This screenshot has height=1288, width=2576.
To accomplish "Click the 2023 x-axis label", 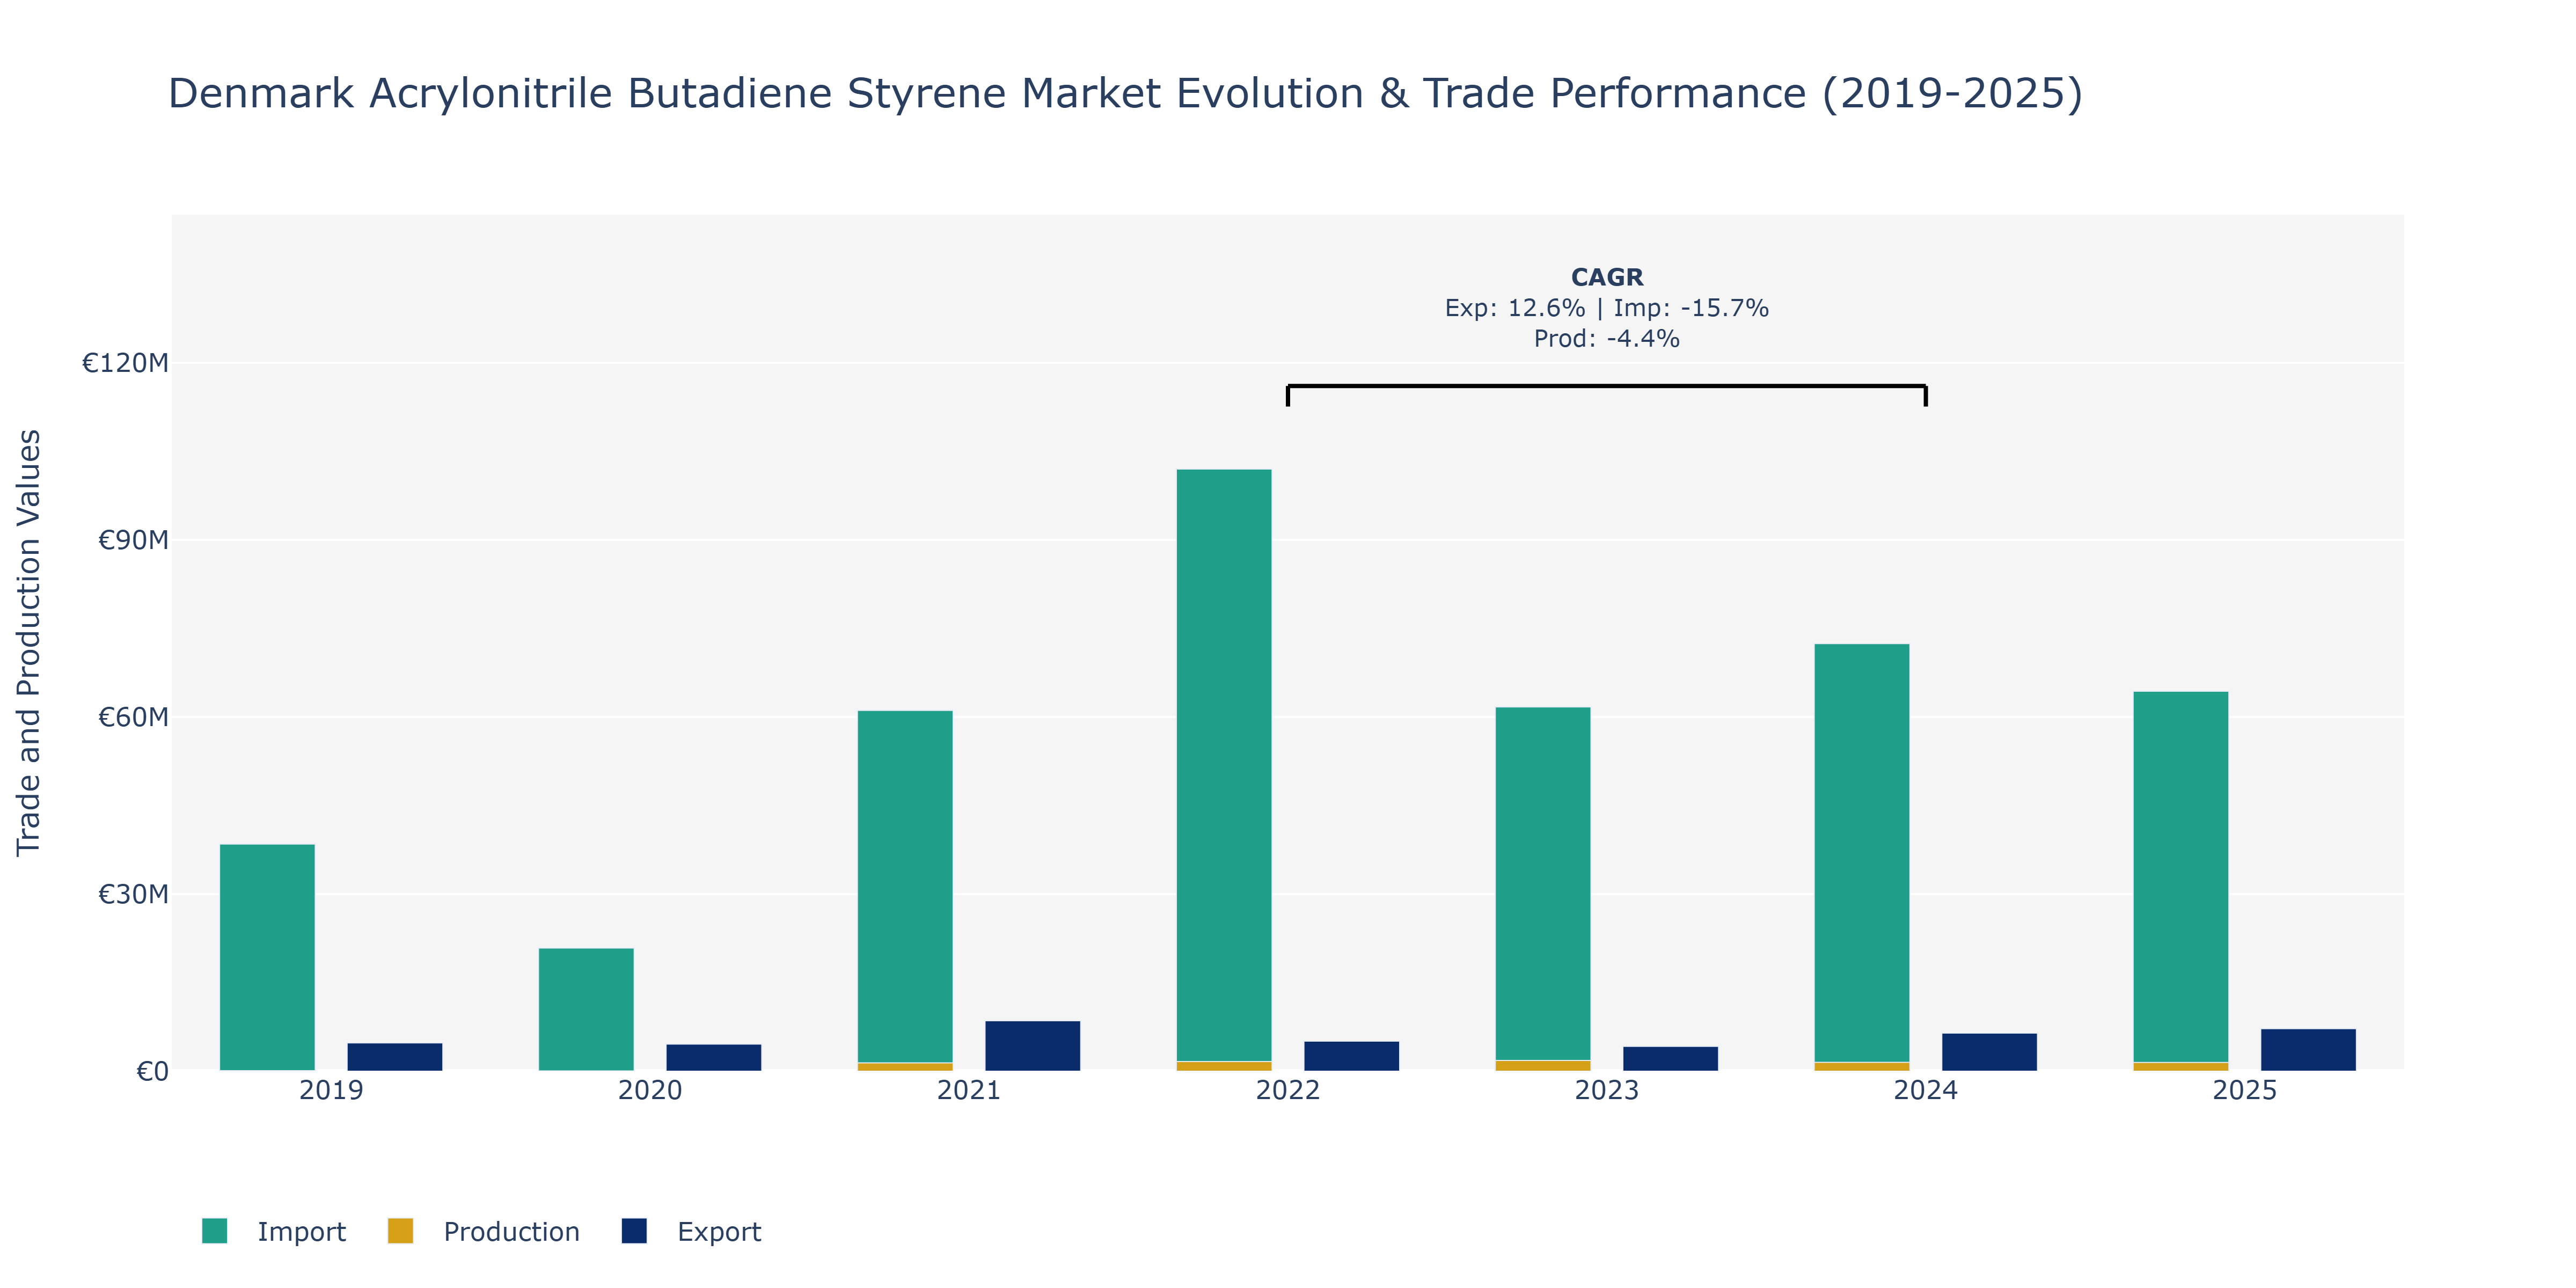I will coord(1607,1090).
